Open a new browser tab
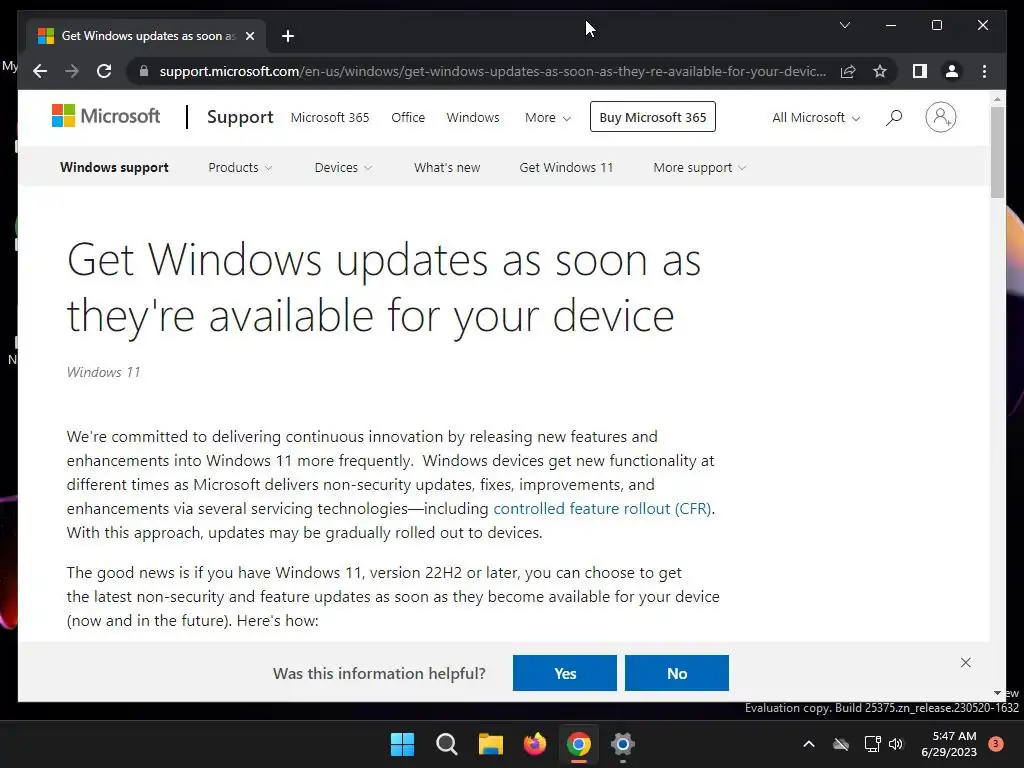Image resolution: width=1024 pixels, height=768 pixels. [x=288, y=36]
